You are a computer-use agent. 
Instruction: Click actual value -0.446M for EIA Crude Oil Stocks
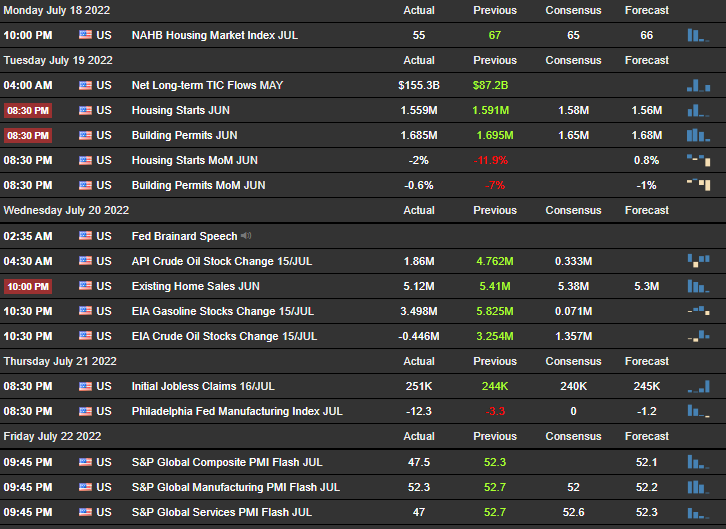pos(419,336)
